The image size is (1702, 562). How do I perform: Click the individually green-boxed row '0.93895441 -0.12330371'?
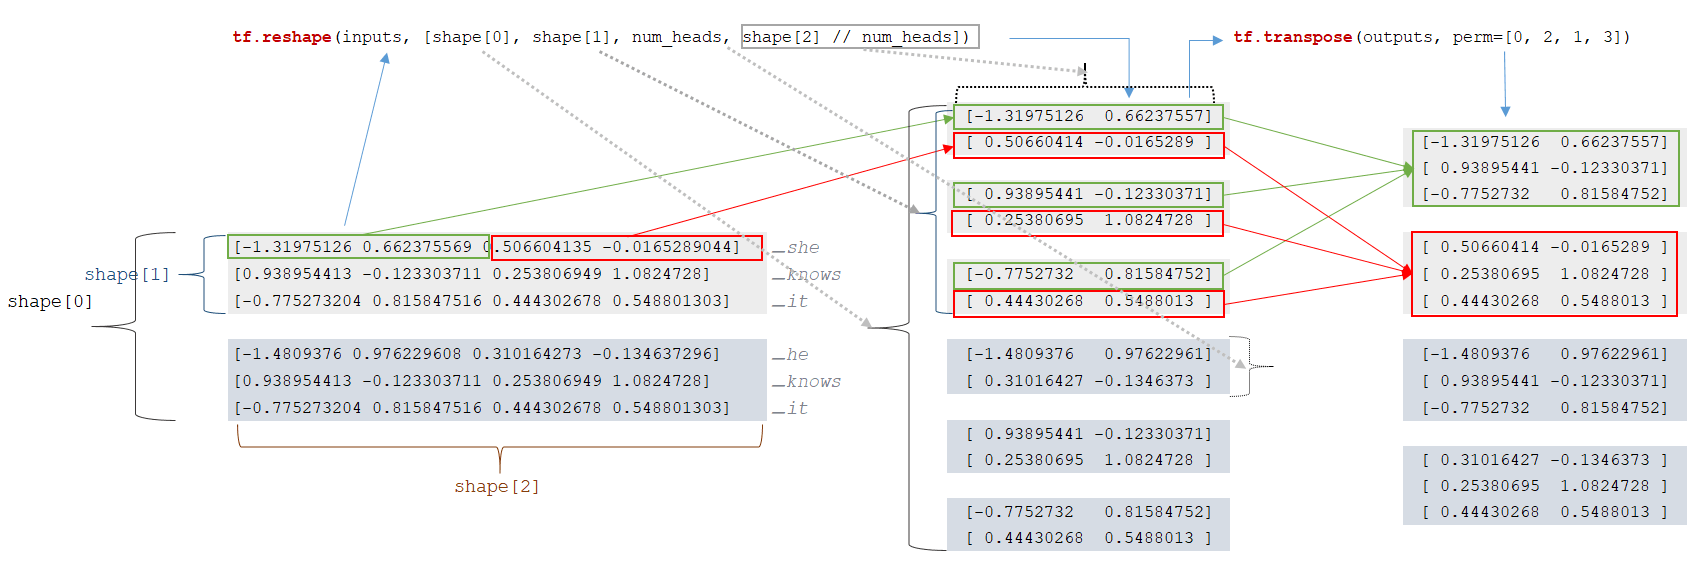[x=1088, y=194]
